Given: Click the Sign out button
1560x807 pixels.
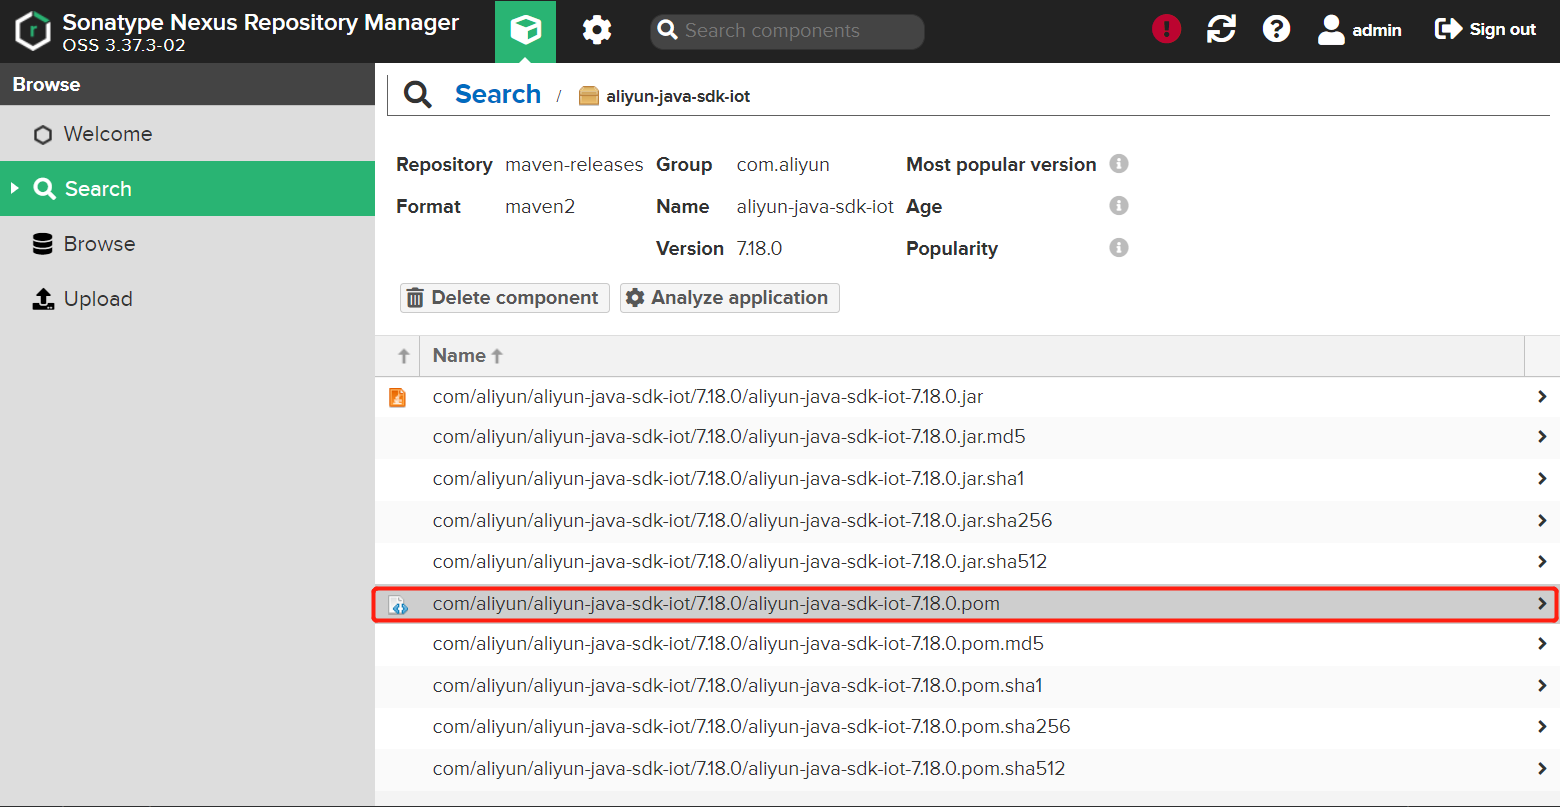Looking at the screenshot, I should pos(1485,30).
